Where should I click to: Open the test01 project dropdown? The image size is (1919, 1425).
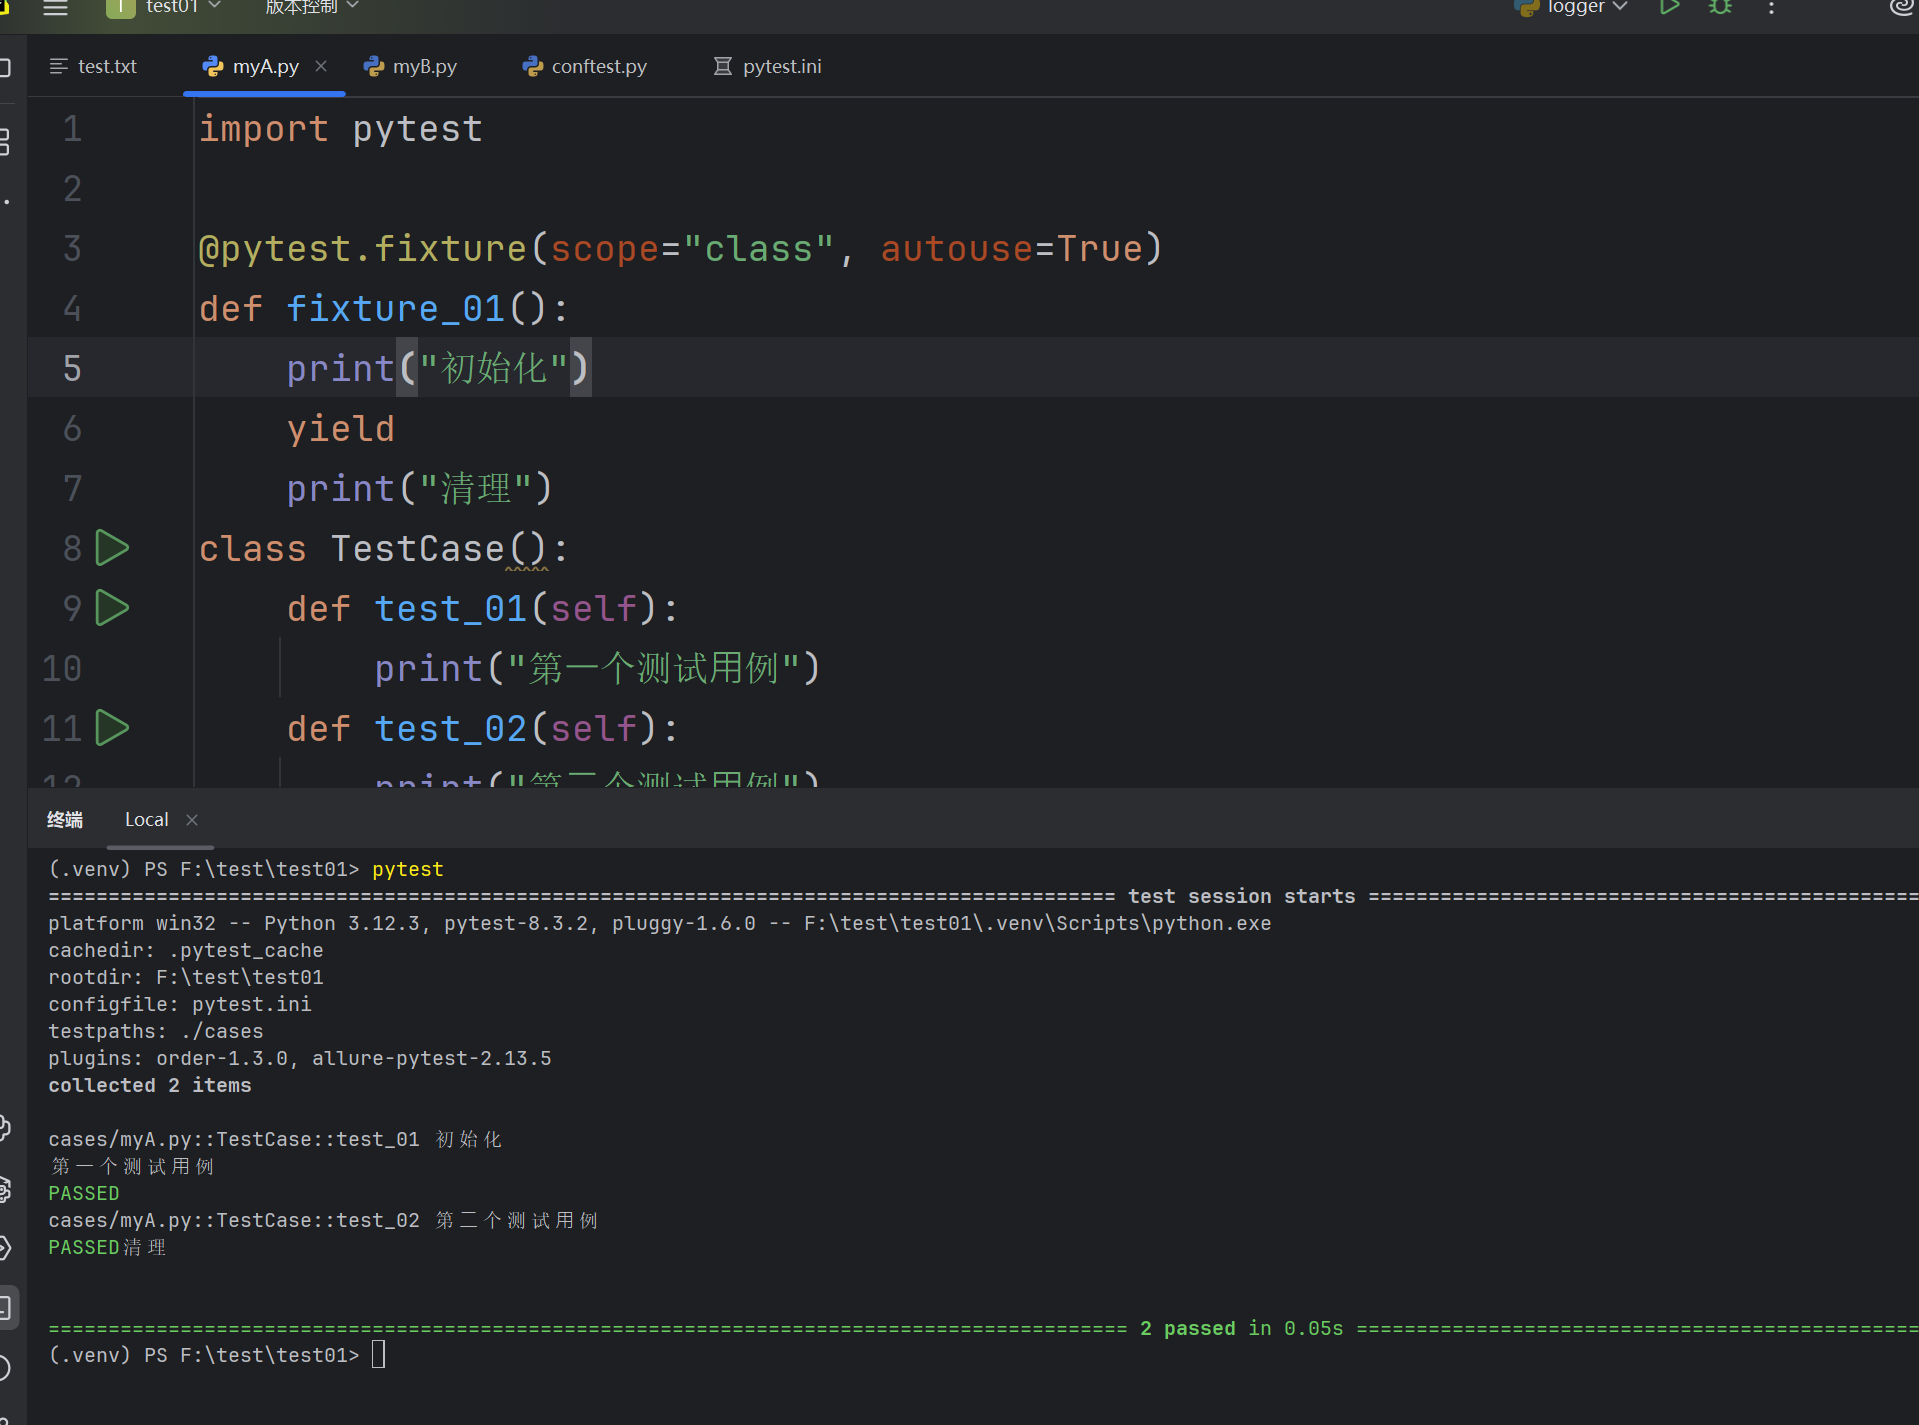[x=164, y=8]
